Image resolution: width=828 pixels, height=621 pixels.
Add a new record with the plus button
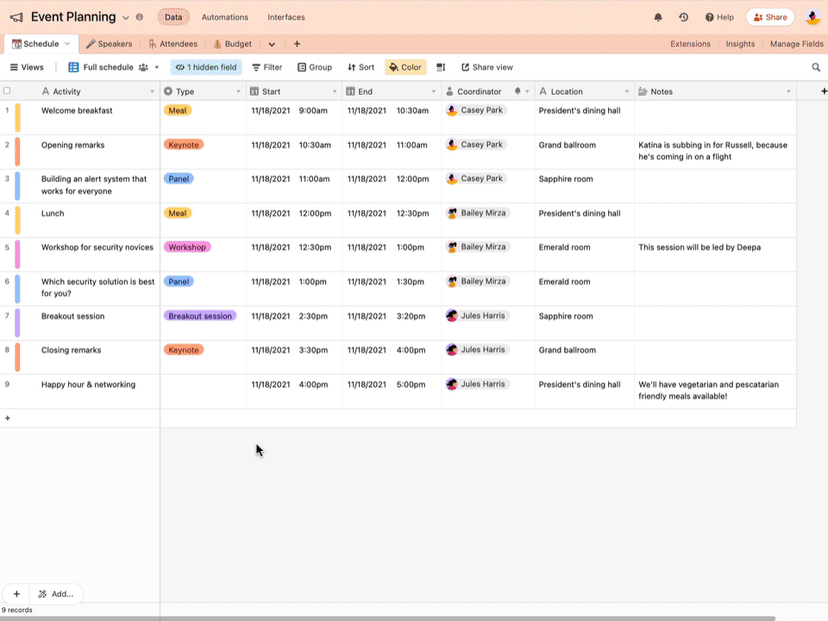(x=17, y=593)
